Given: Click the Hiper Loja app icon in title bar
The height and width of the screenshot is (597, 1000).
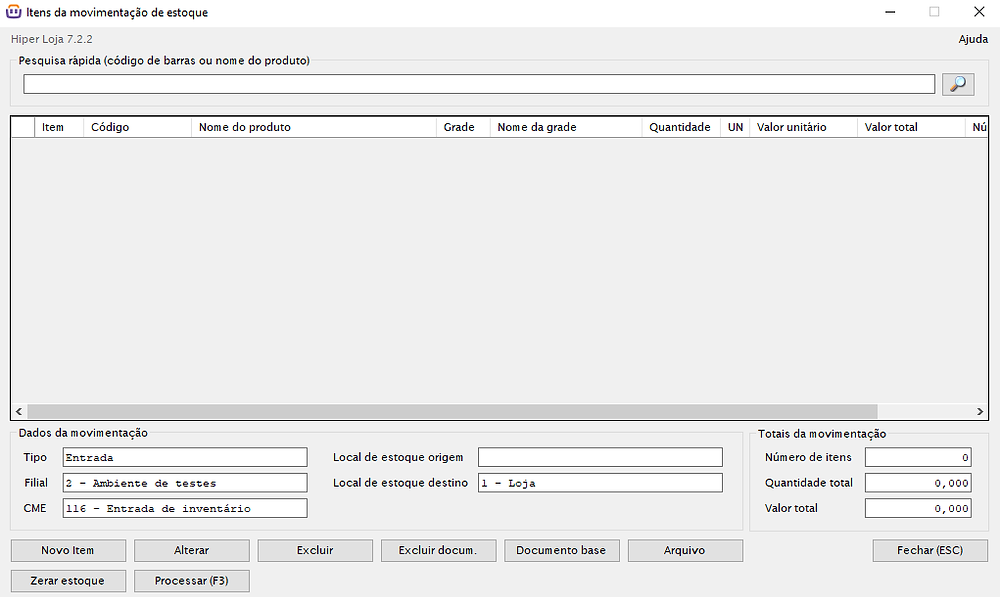Looking at the screenshot, I should tap(13, 12).
